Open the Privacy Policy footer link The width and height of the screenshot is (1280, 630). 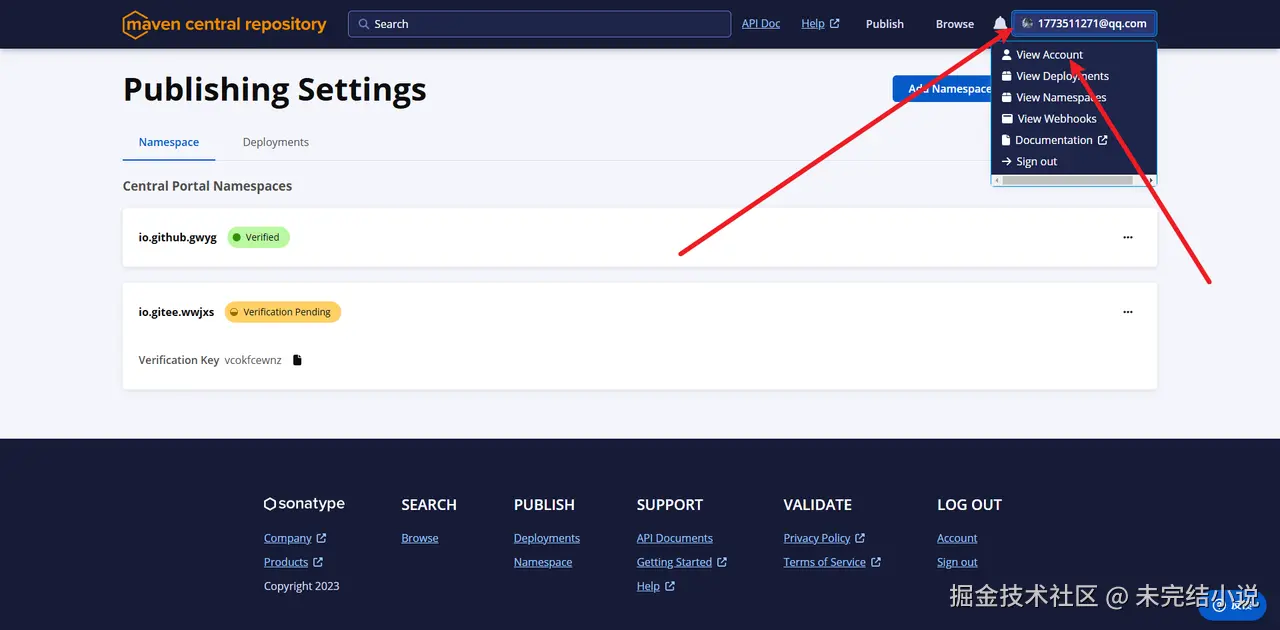[x=817, y=538]
